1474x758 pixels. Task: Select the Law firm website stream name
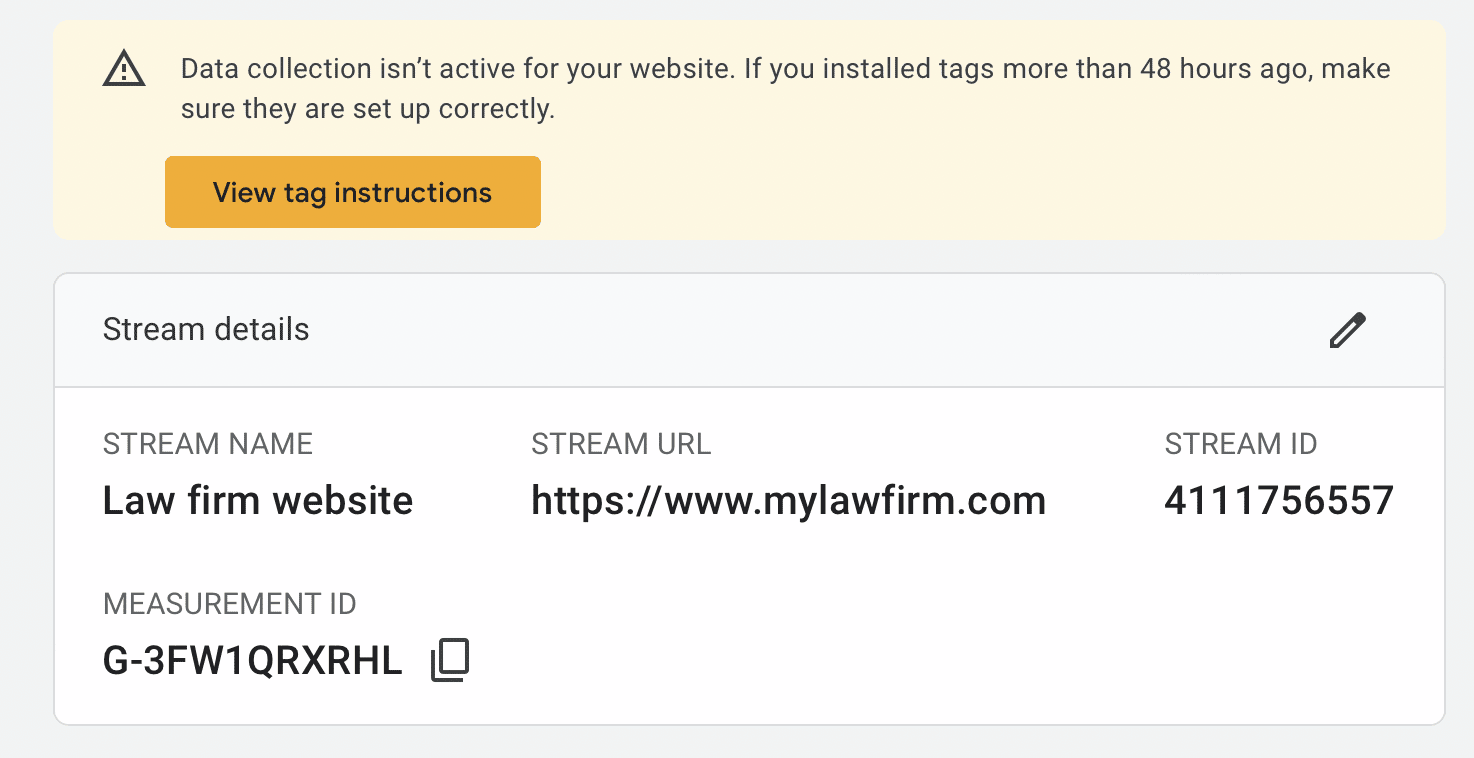[258, 500]
